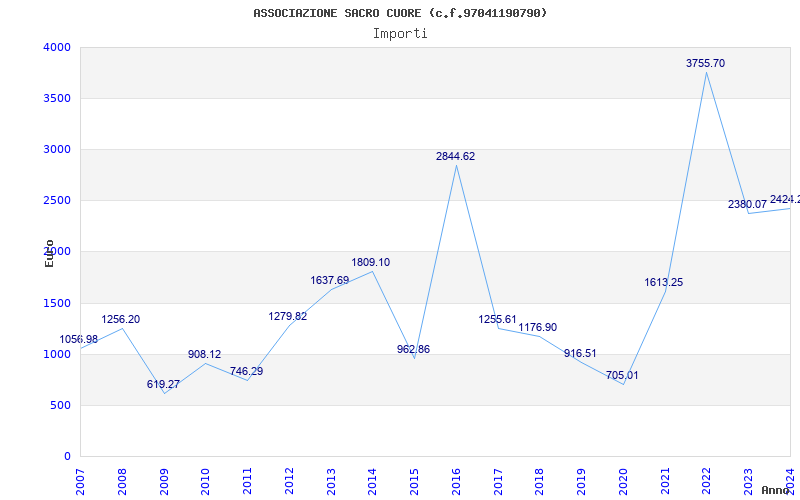800x500 pixels.
Task: Select the 2023 x-axis year label
Action: (x=748, y=482)
